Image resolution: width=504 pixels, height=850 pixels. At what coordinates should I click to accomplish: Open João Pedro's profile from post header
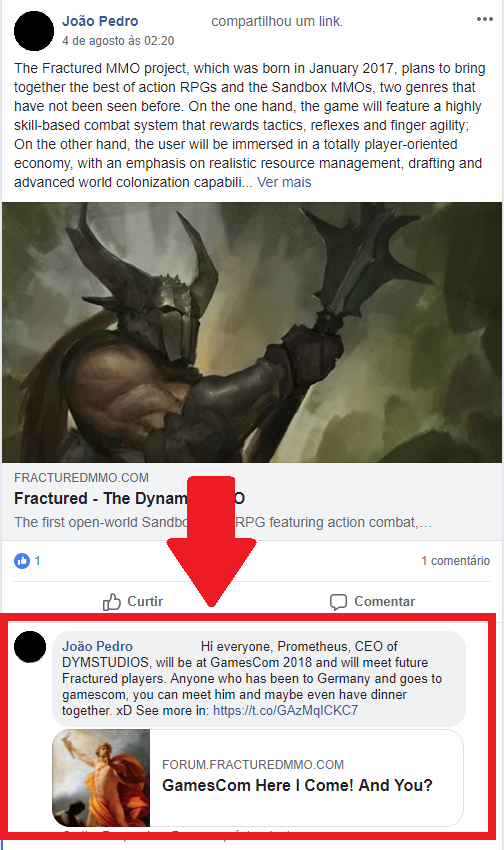pyautogui.click(x=100, y=21)
